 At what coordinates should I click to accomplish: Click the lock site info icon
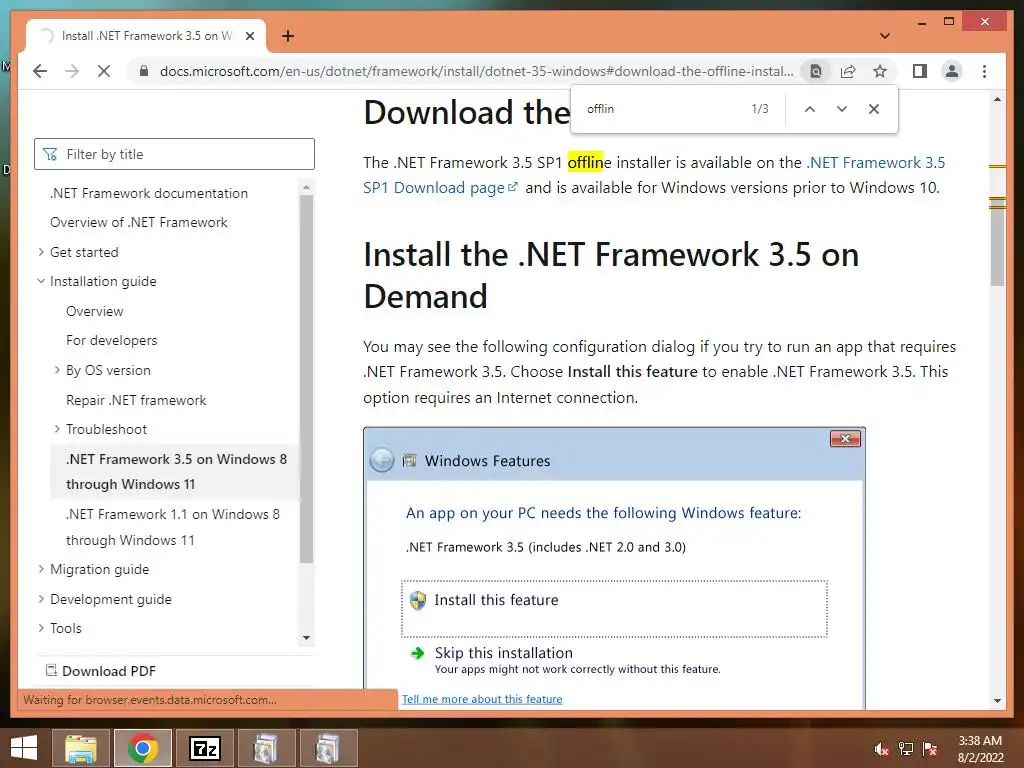point(144,71)
